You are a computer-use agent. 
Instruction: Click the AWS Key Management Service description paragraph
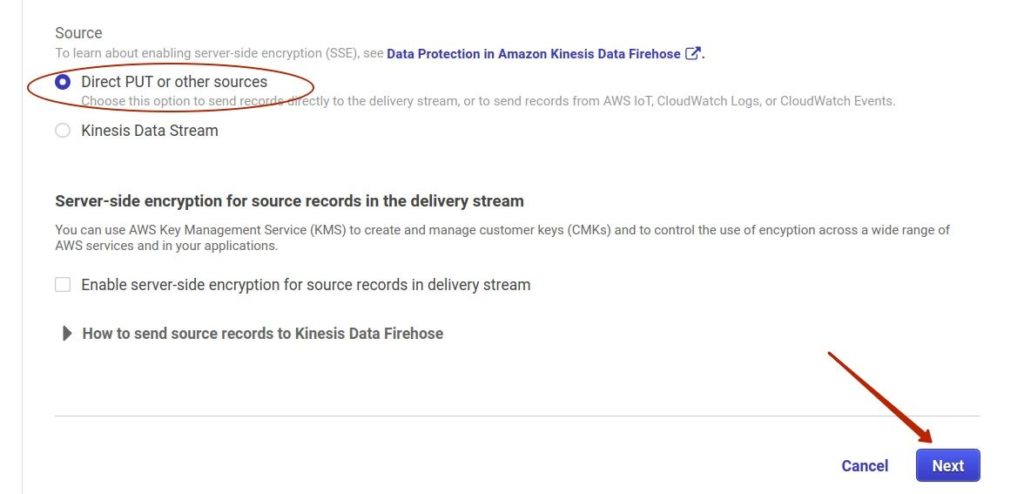click(x=502, y=238)
